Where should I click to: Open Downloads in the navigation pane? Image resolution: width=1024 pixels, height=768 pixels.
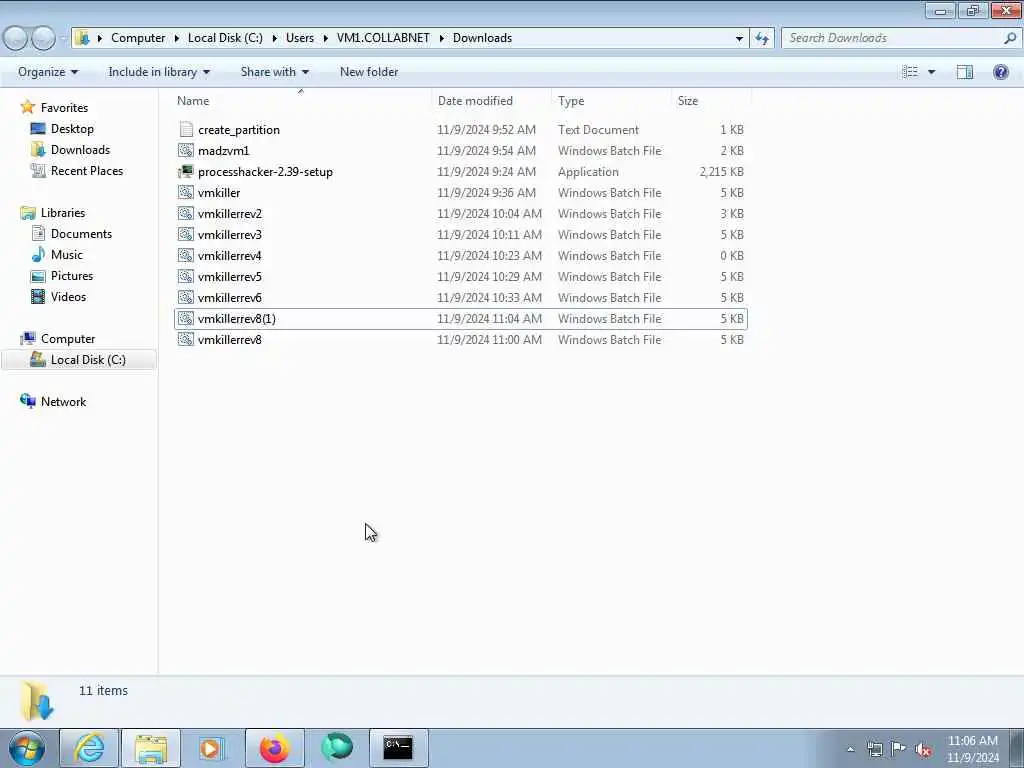click(x=80, y=150)
